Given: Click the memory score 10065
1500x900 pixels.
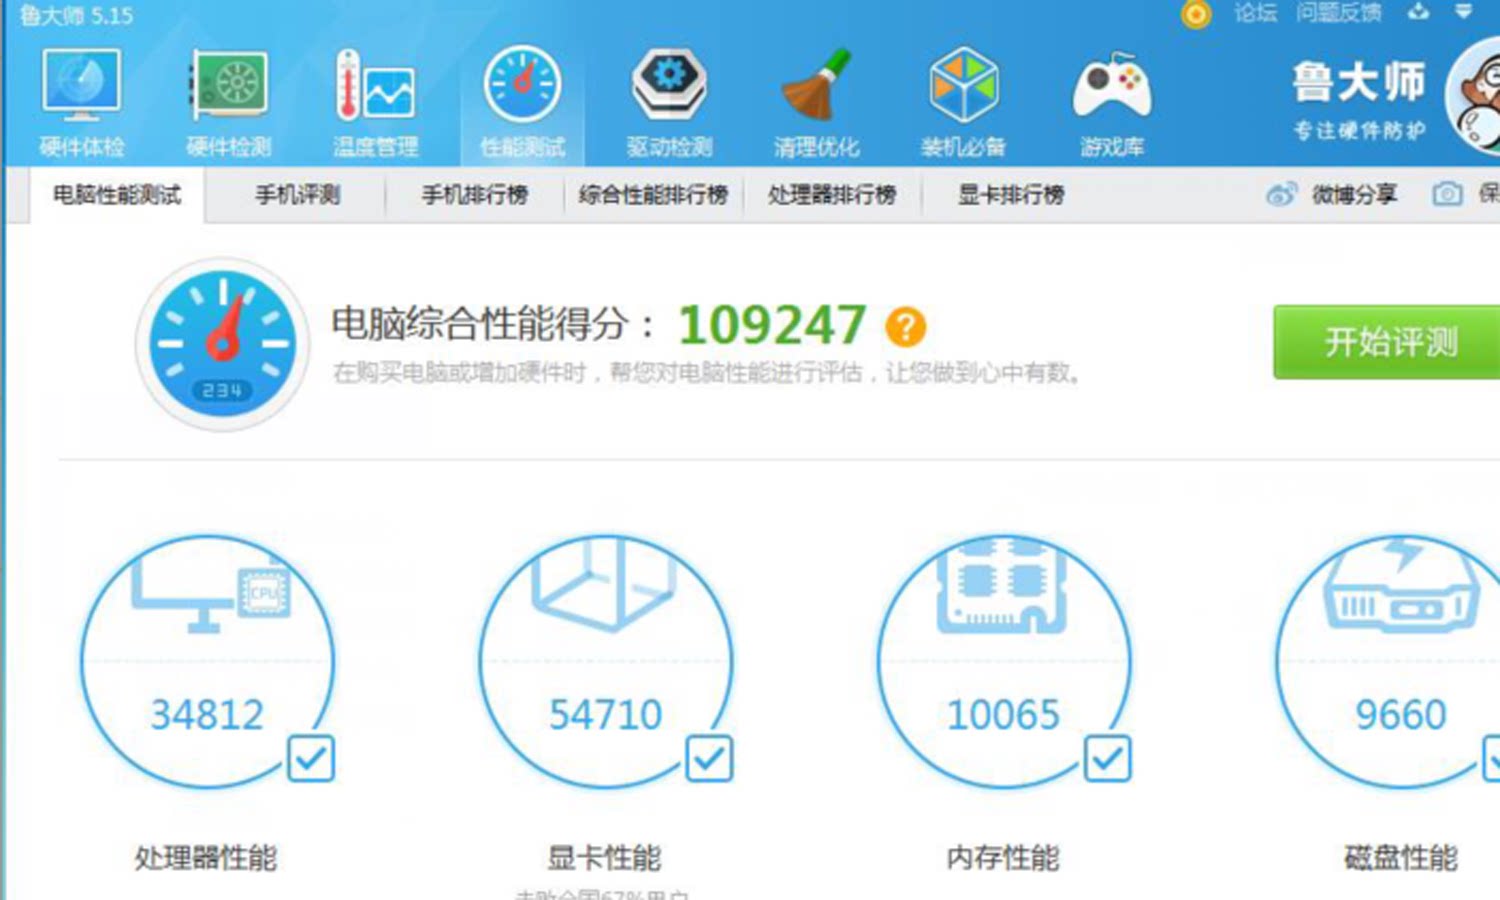Looking at the screenshot, I should click(1003, 715).
